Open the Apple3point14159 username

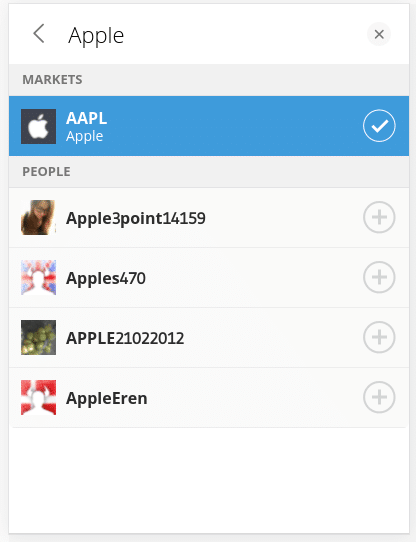[x=136, y=218]
